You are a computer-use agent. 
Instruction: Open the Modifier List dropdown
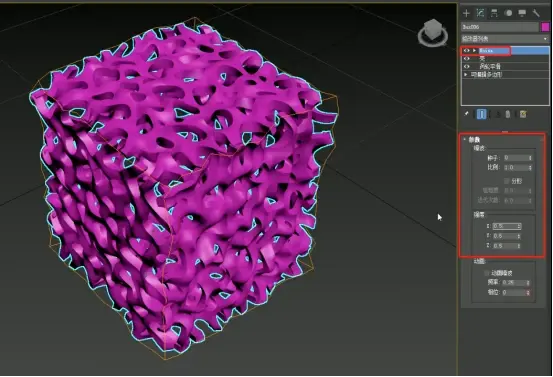[505, 38]
